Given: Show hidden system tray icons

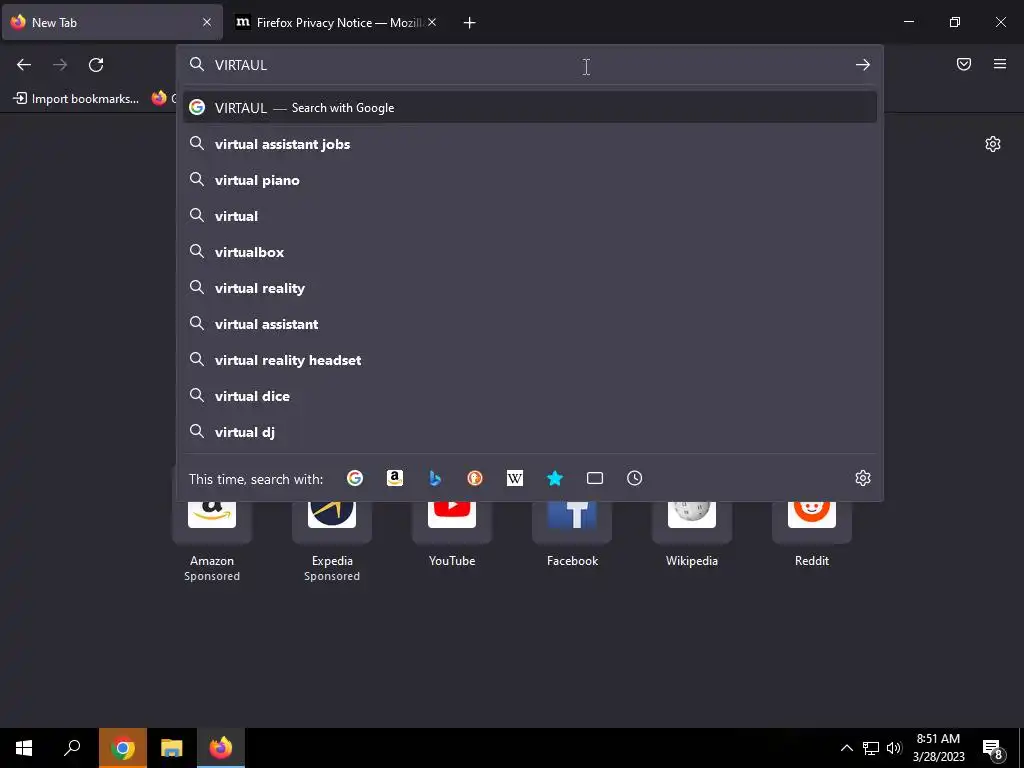Looking at the screenshot, I should pyautogui.click(x=846, y=748).
